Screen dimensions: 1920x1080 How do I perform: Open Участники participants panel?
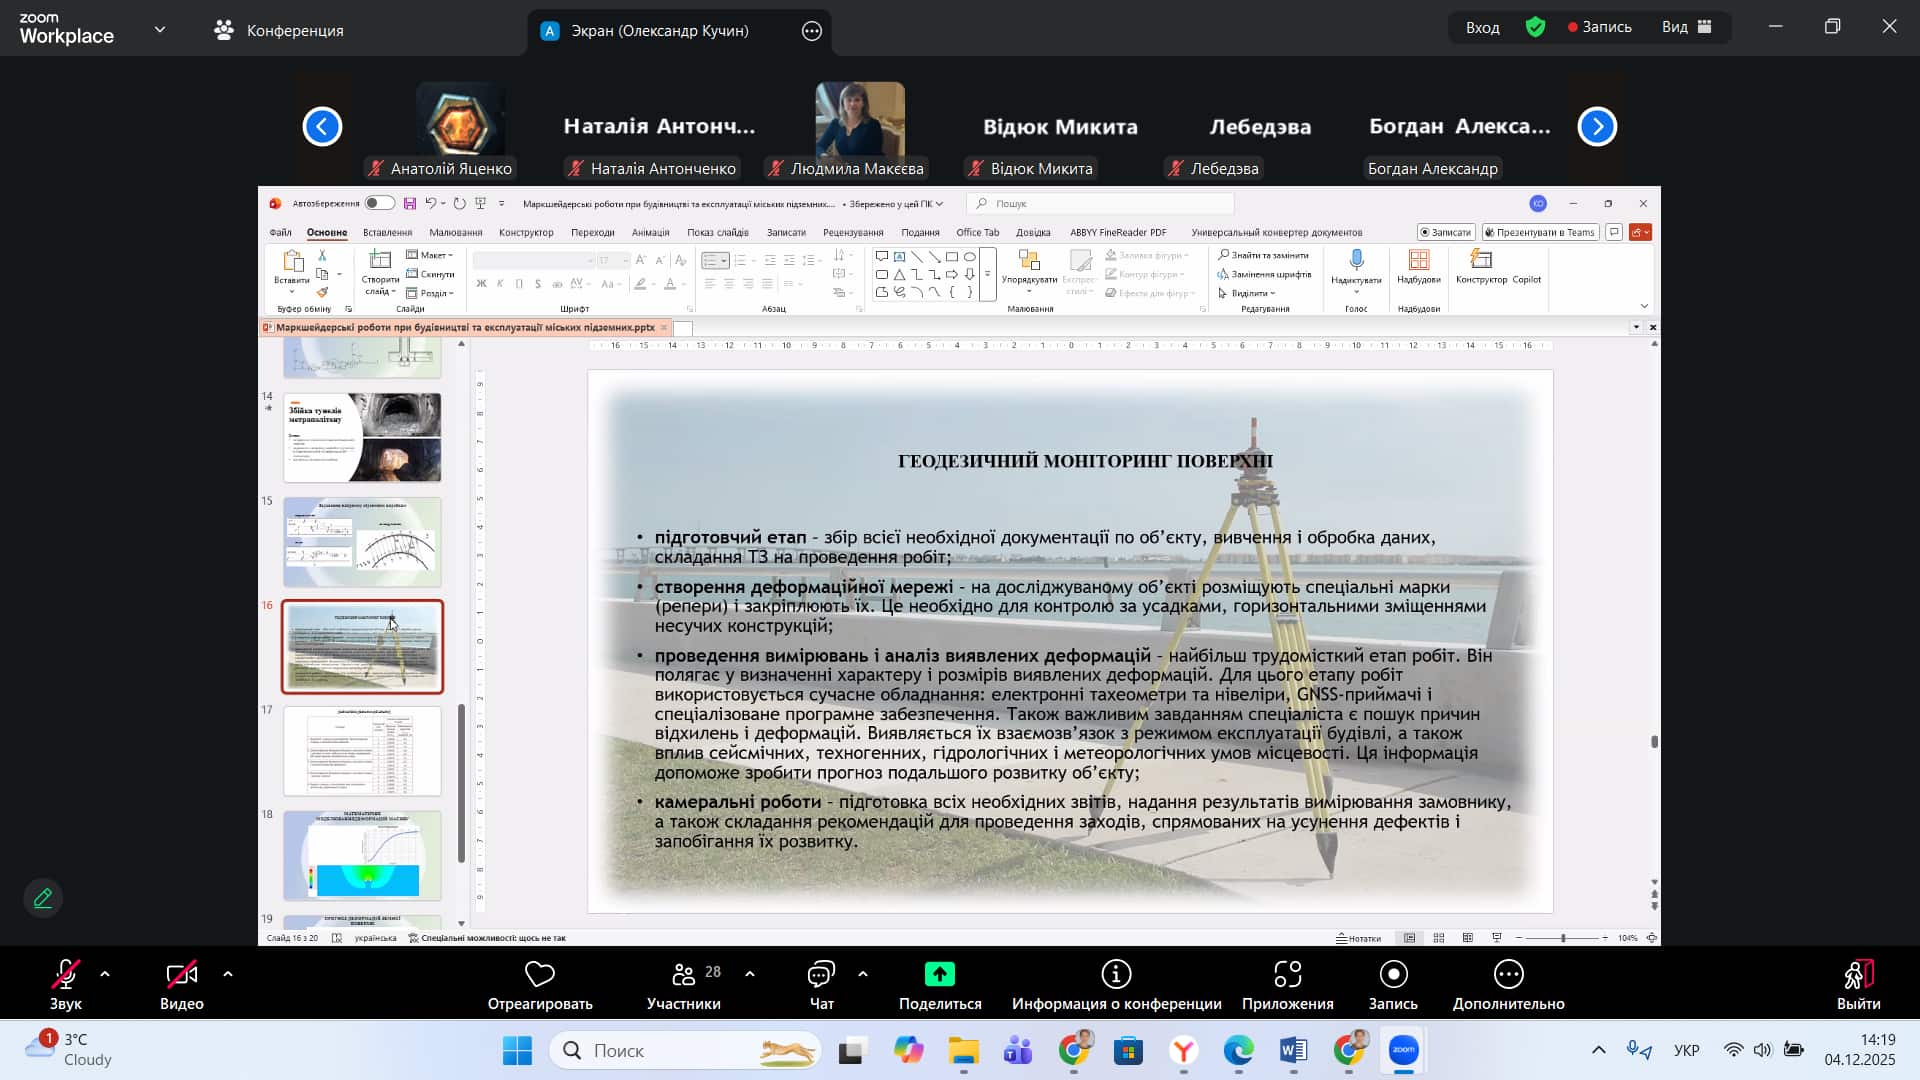click(x=684, y=975)
